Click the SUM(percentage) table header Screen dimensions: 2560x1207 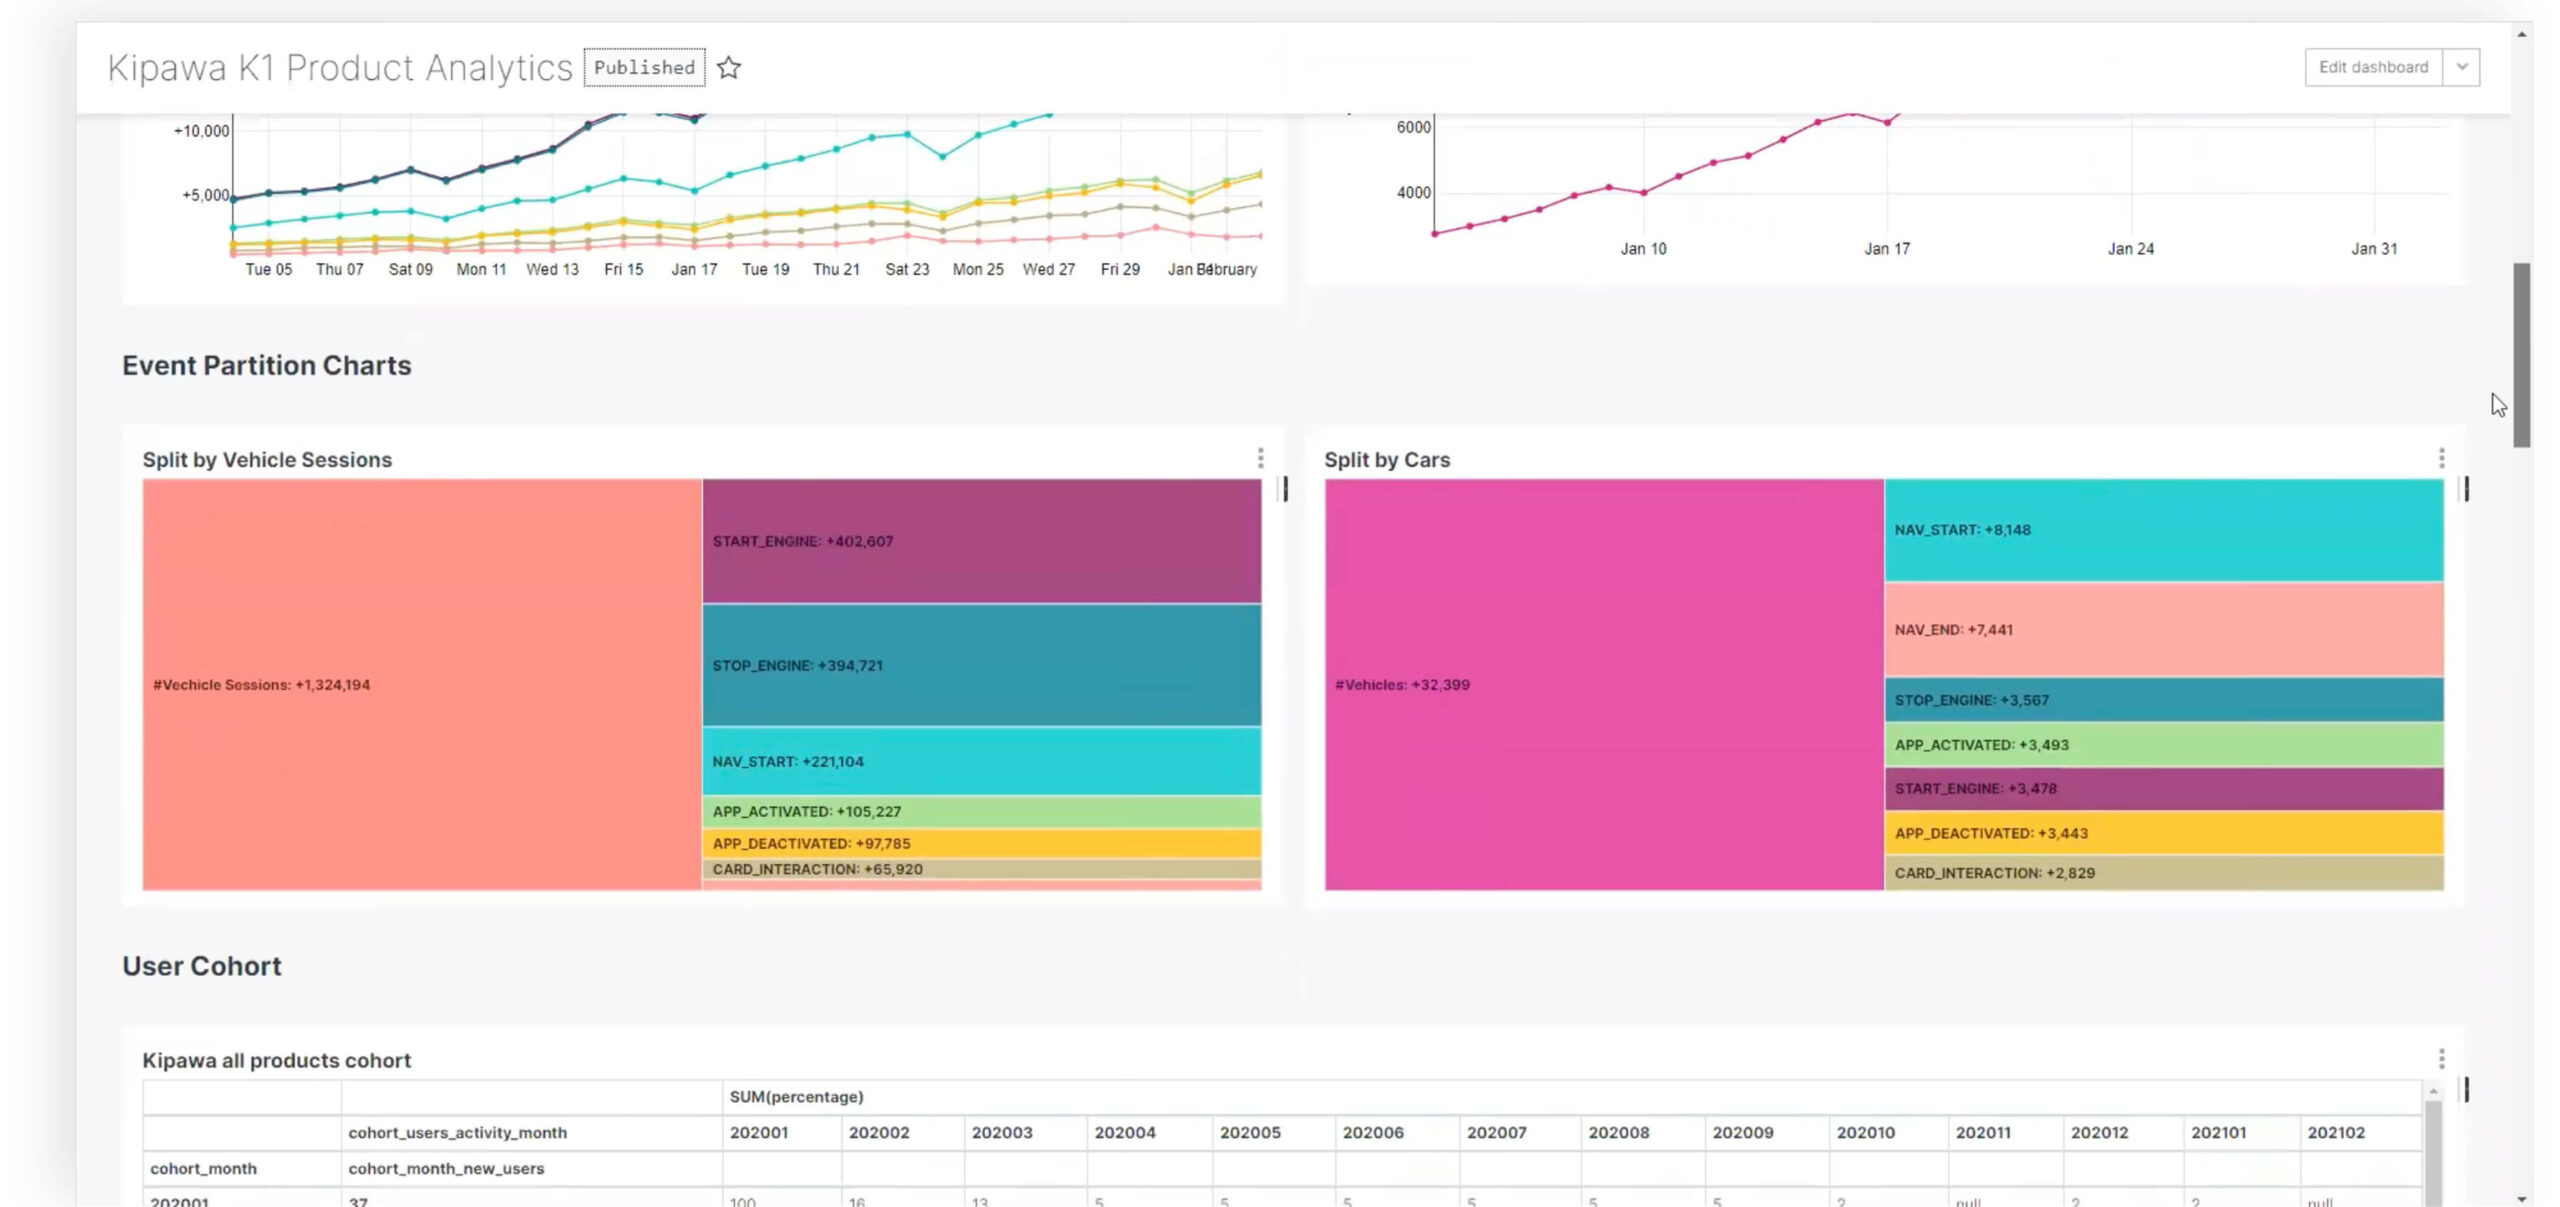click(796, 1096)
